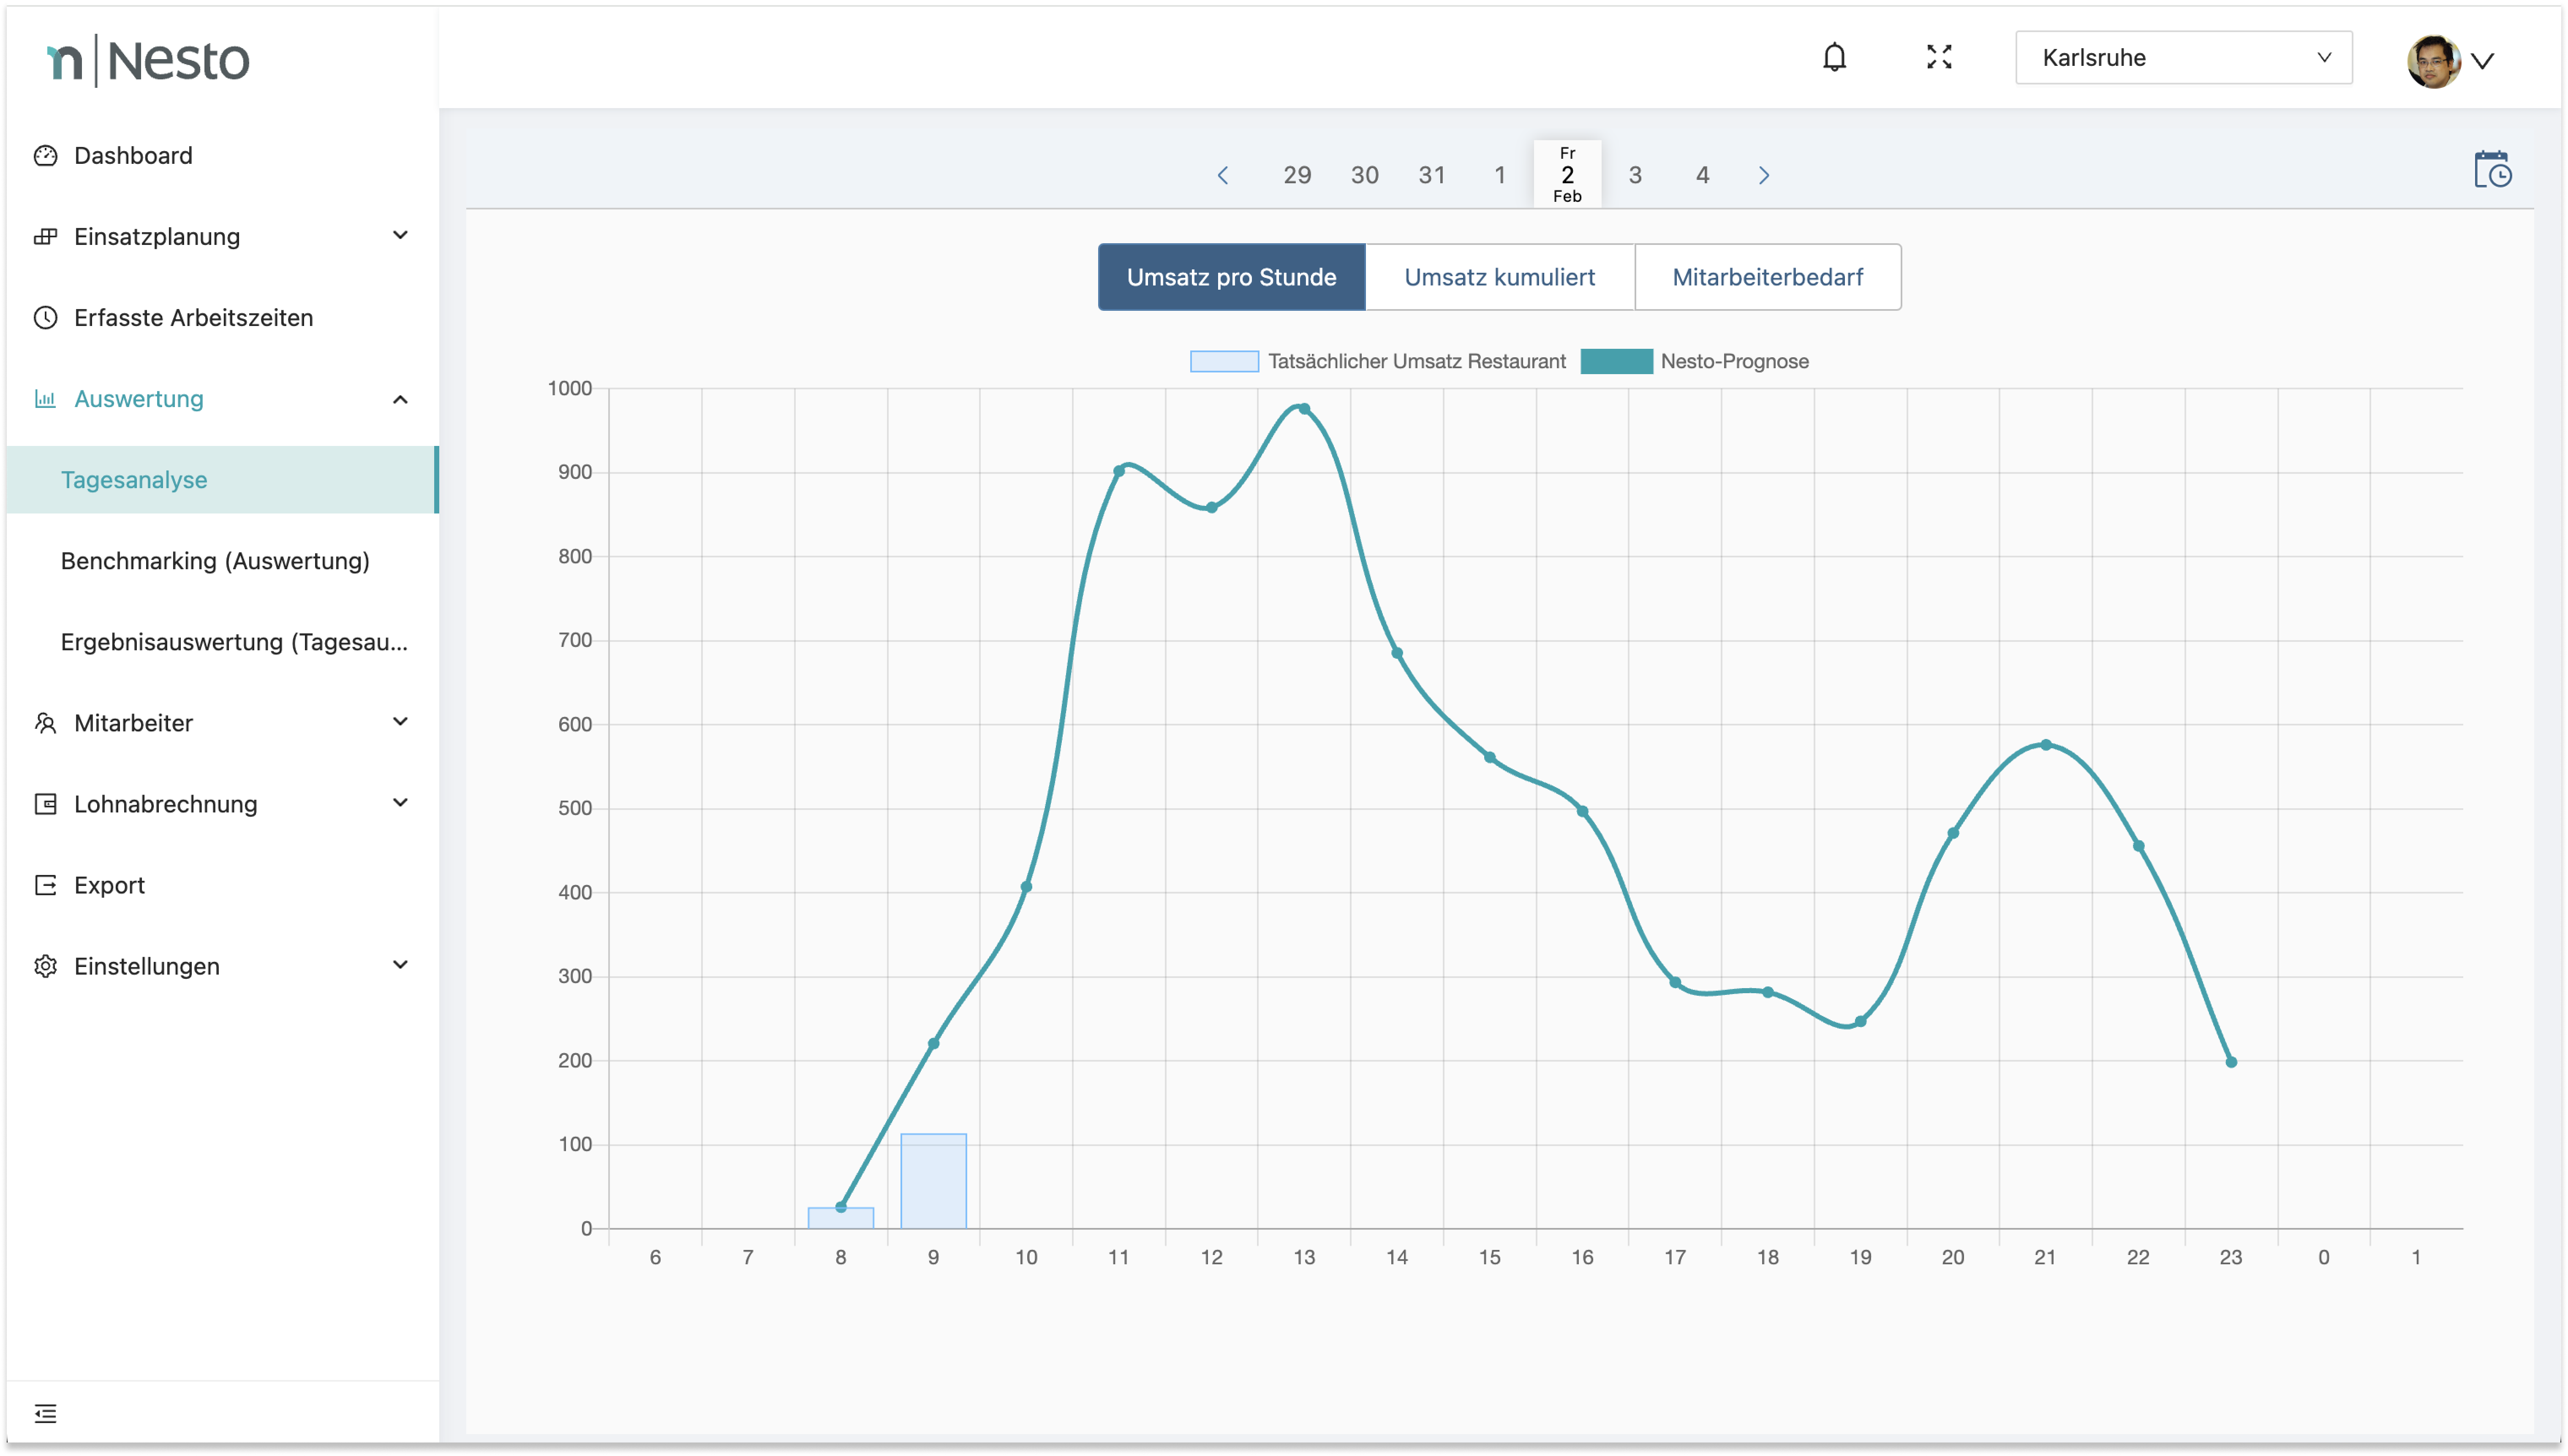Collapse sidebar using bottom menu icon
Image resolution: width=2568 pixels, height=1456 pixels.
[45, 1413]
